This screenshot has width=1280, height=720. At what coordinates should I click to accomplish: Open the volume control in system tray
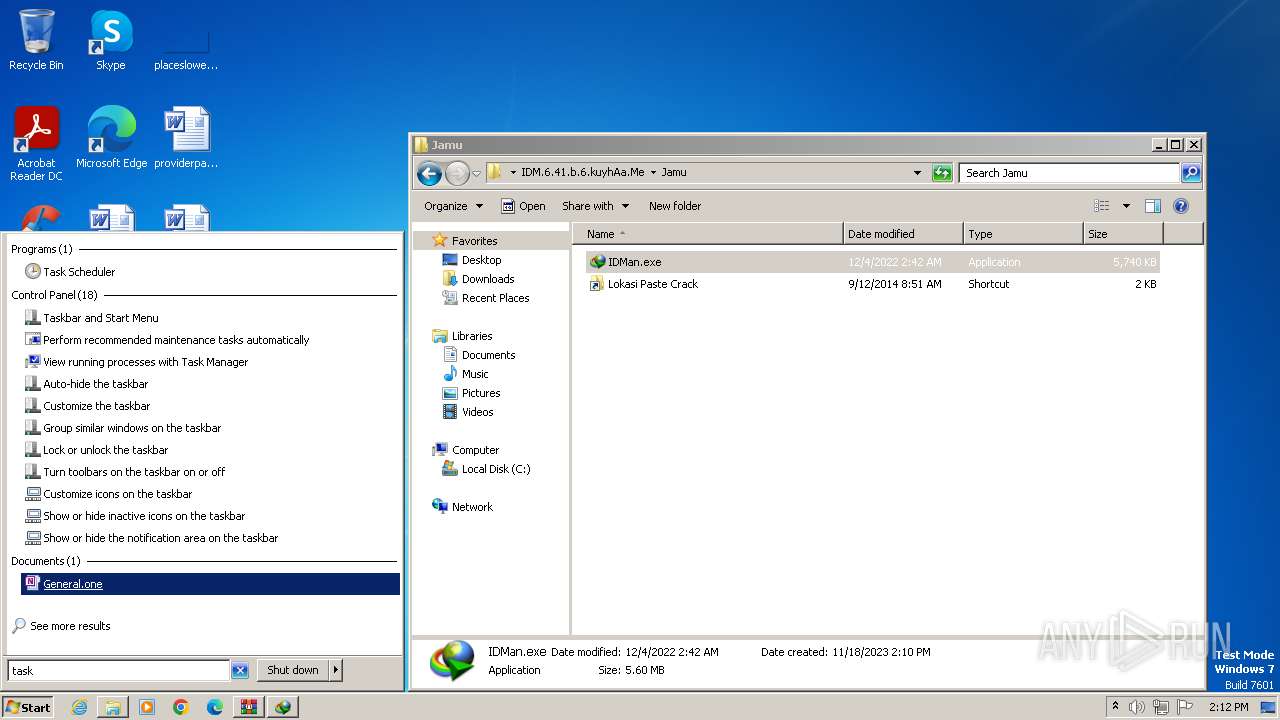[x=1137, y=707]
